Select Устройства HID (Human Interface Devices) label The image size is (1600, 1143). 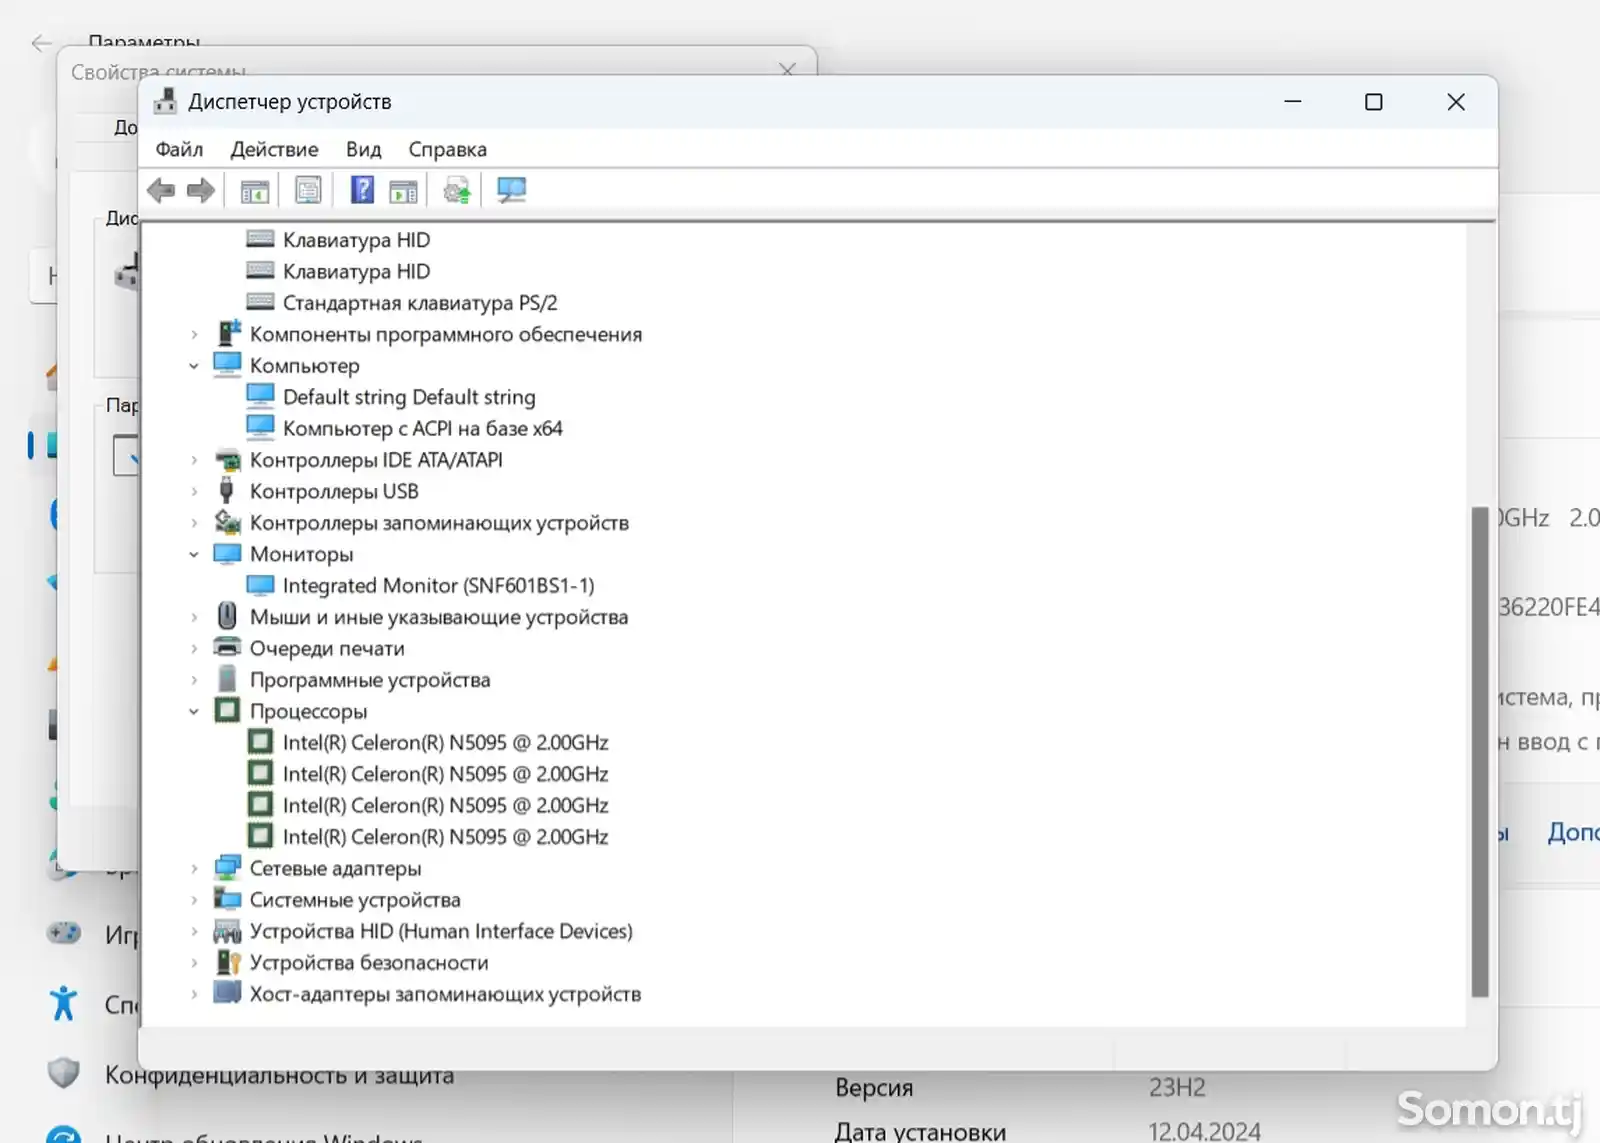pyautogui.click(x=441, y=931)
